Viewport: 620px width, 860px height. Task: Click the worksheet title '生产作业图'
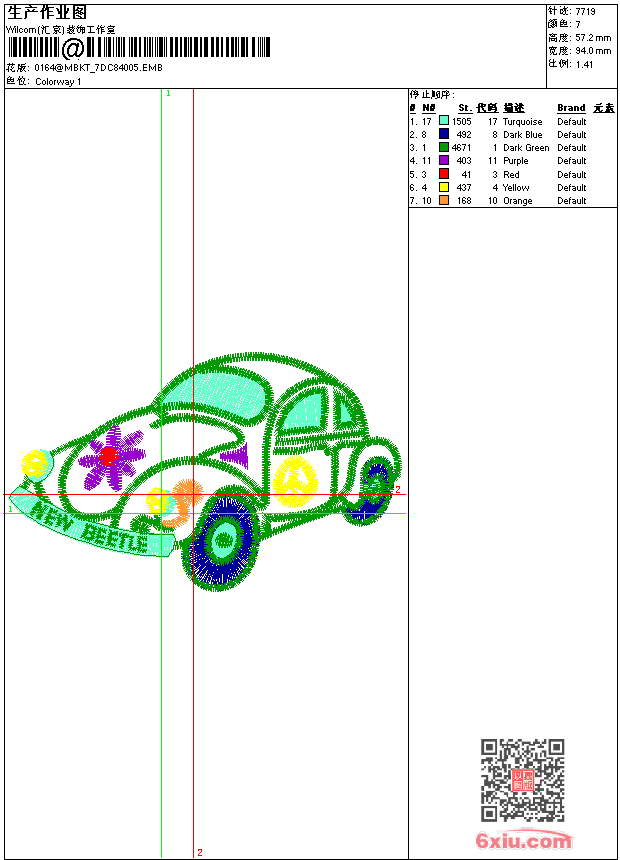47,13
